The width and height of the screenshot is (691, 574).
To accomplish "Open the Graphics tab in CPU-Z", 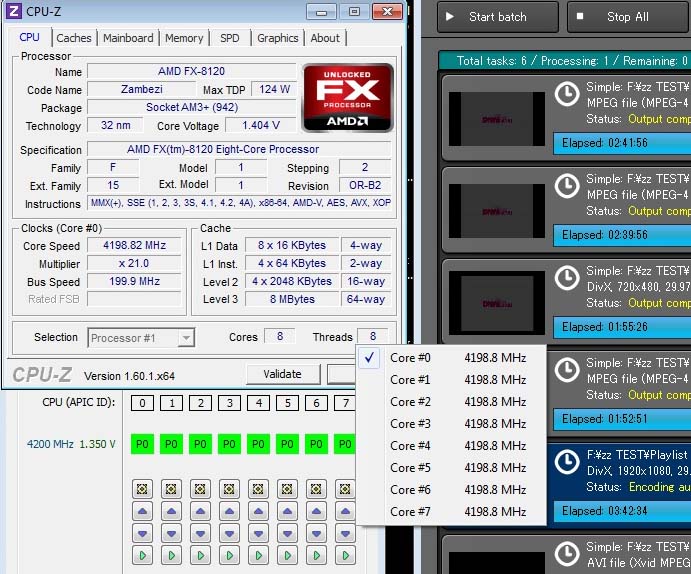I will (x=278, y=38).
